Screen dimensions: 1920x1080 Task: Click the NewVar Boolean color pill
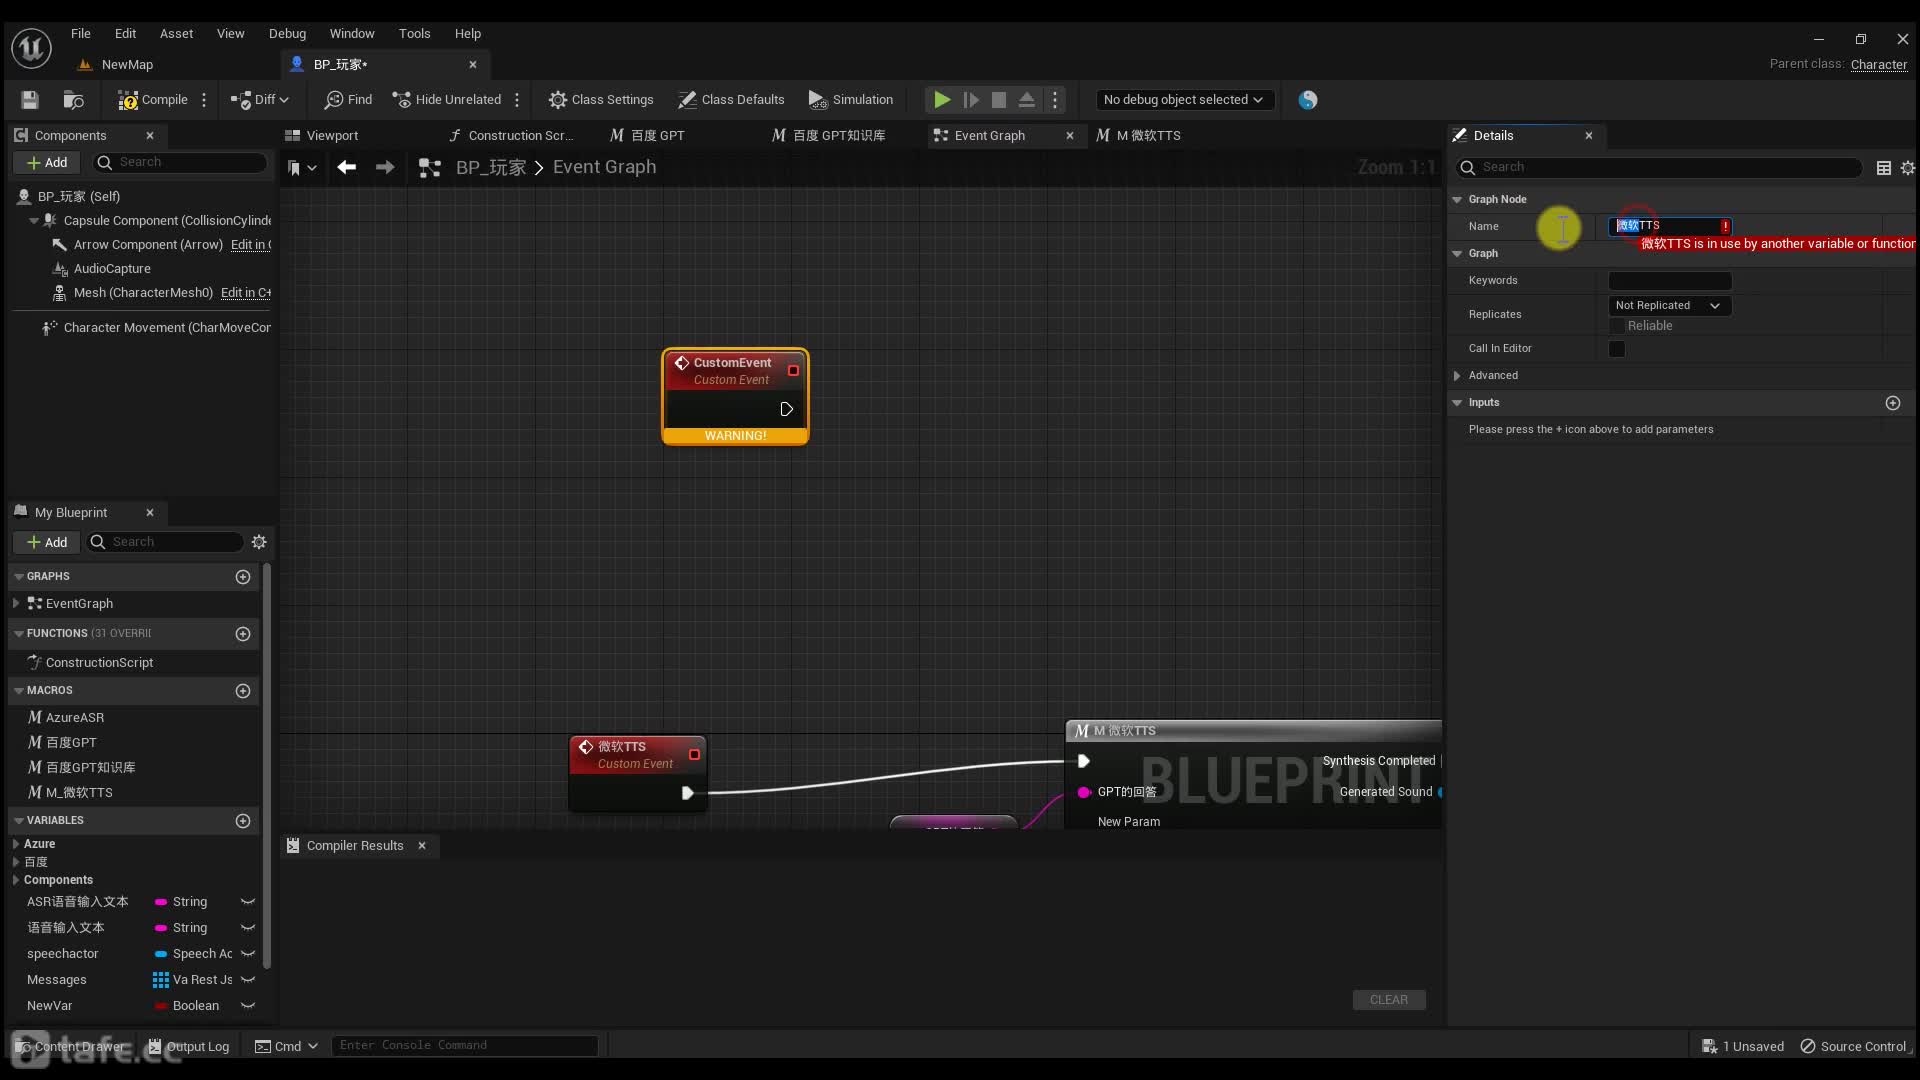(x=161, y=1006)
